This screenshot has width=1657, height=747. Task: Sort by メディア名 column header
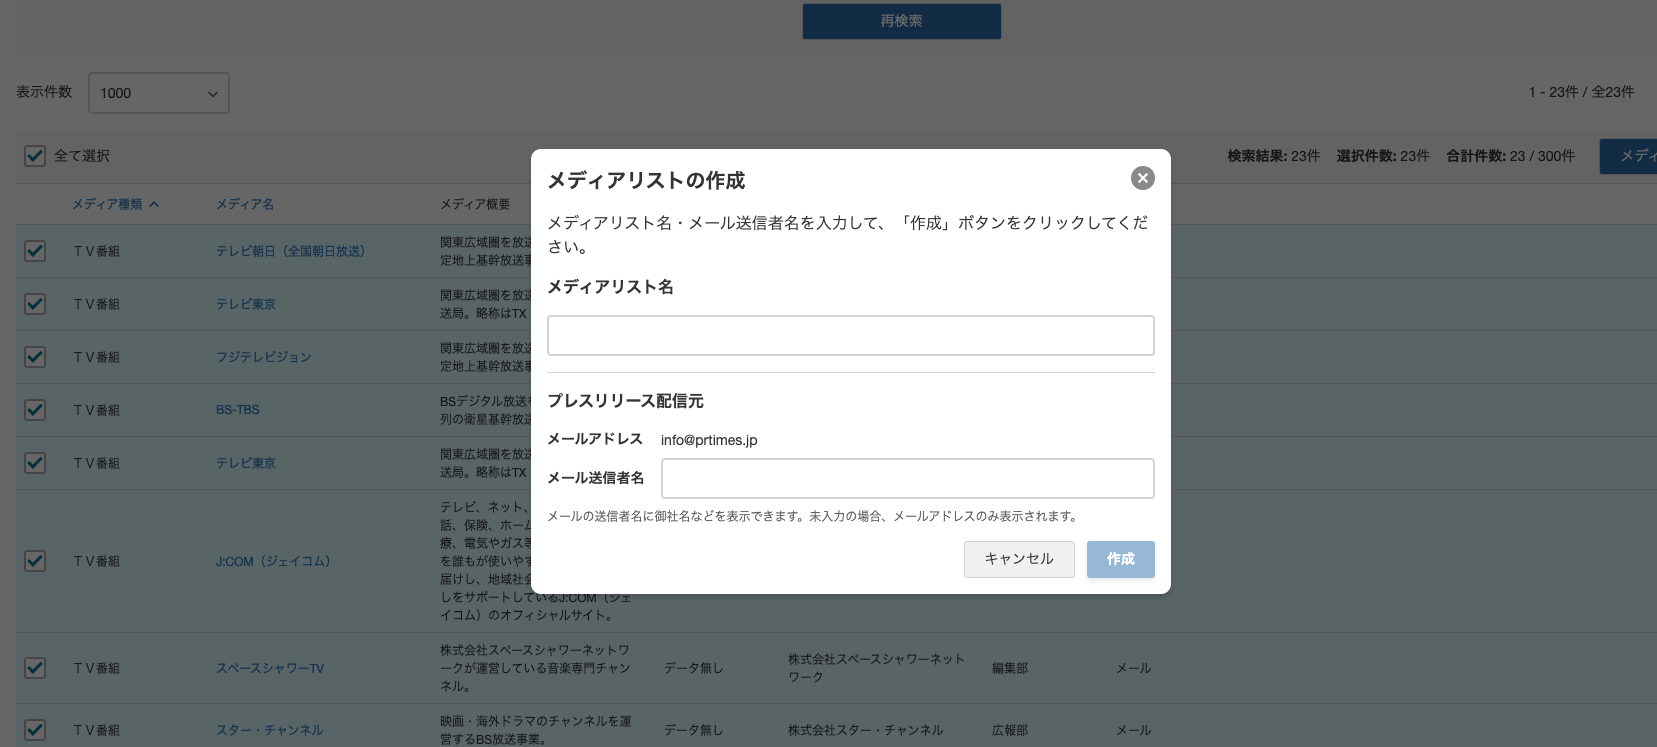(x=245, y=204)
